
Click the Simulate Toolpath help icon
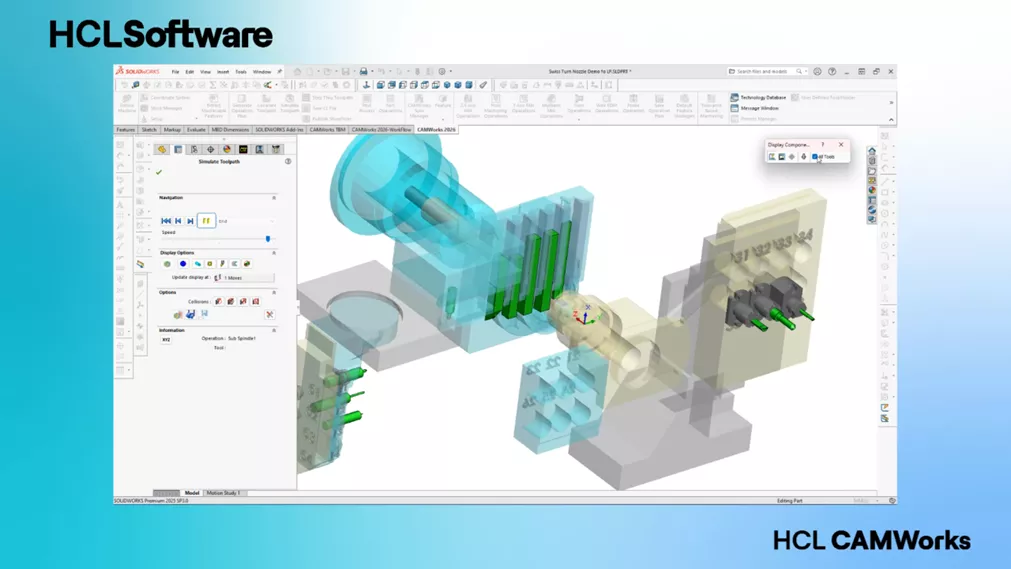pyautogui.click(x=288, y=161)
